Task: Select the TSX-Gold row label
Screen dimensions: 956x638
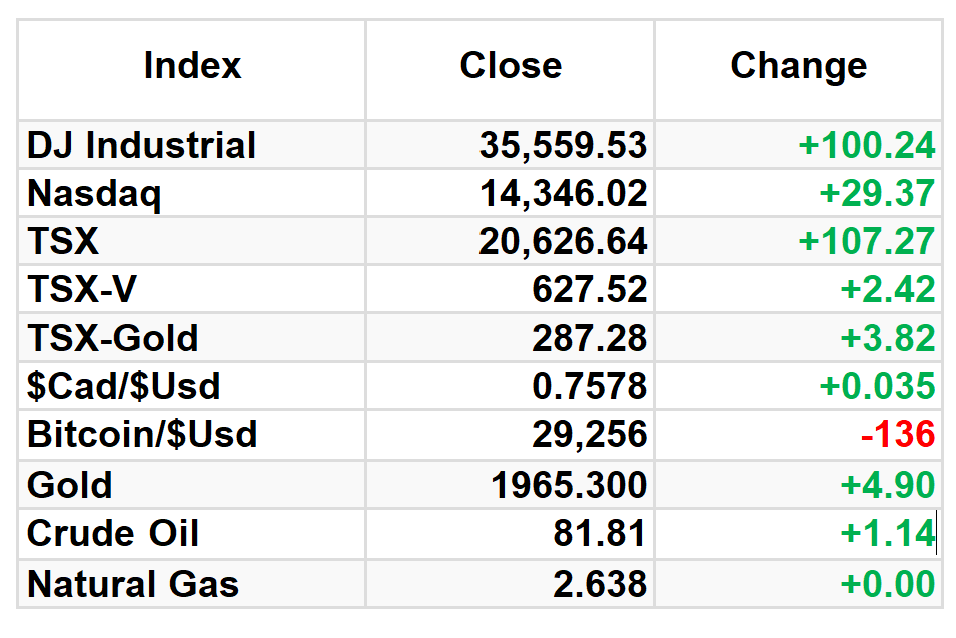Action: [113, 338]
